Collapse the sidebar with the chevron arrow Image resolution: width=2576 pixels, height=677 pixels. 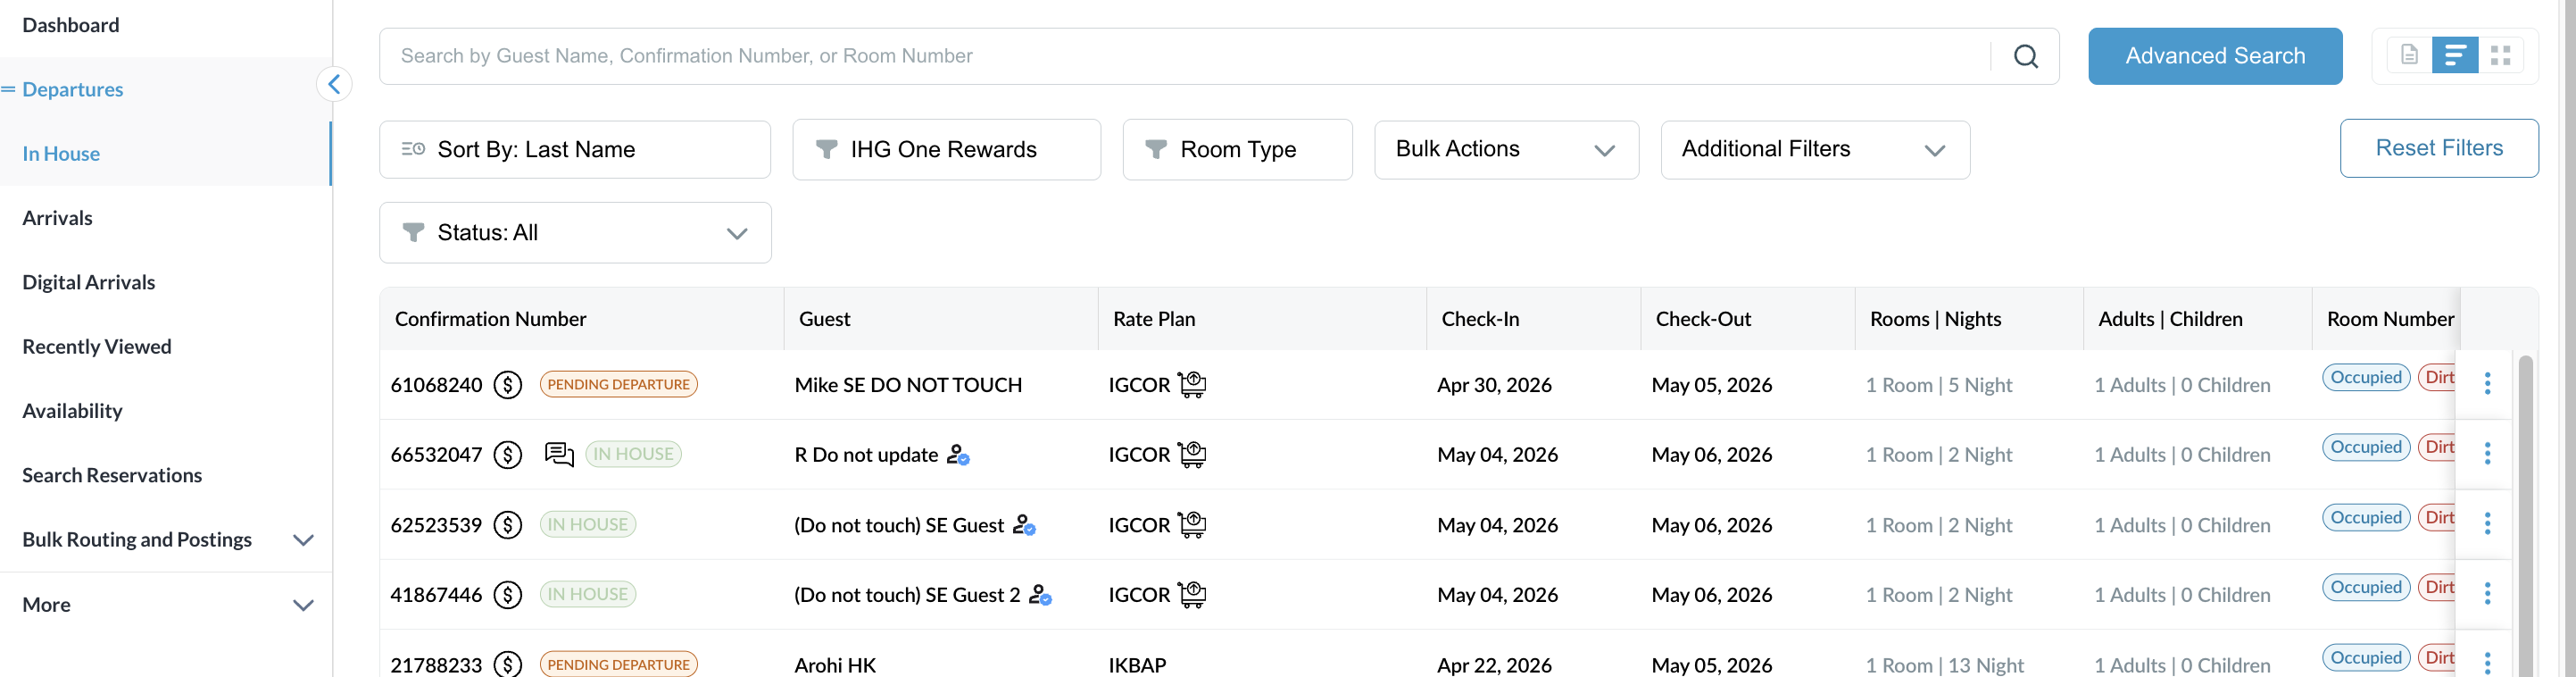(x=334, y=84)
